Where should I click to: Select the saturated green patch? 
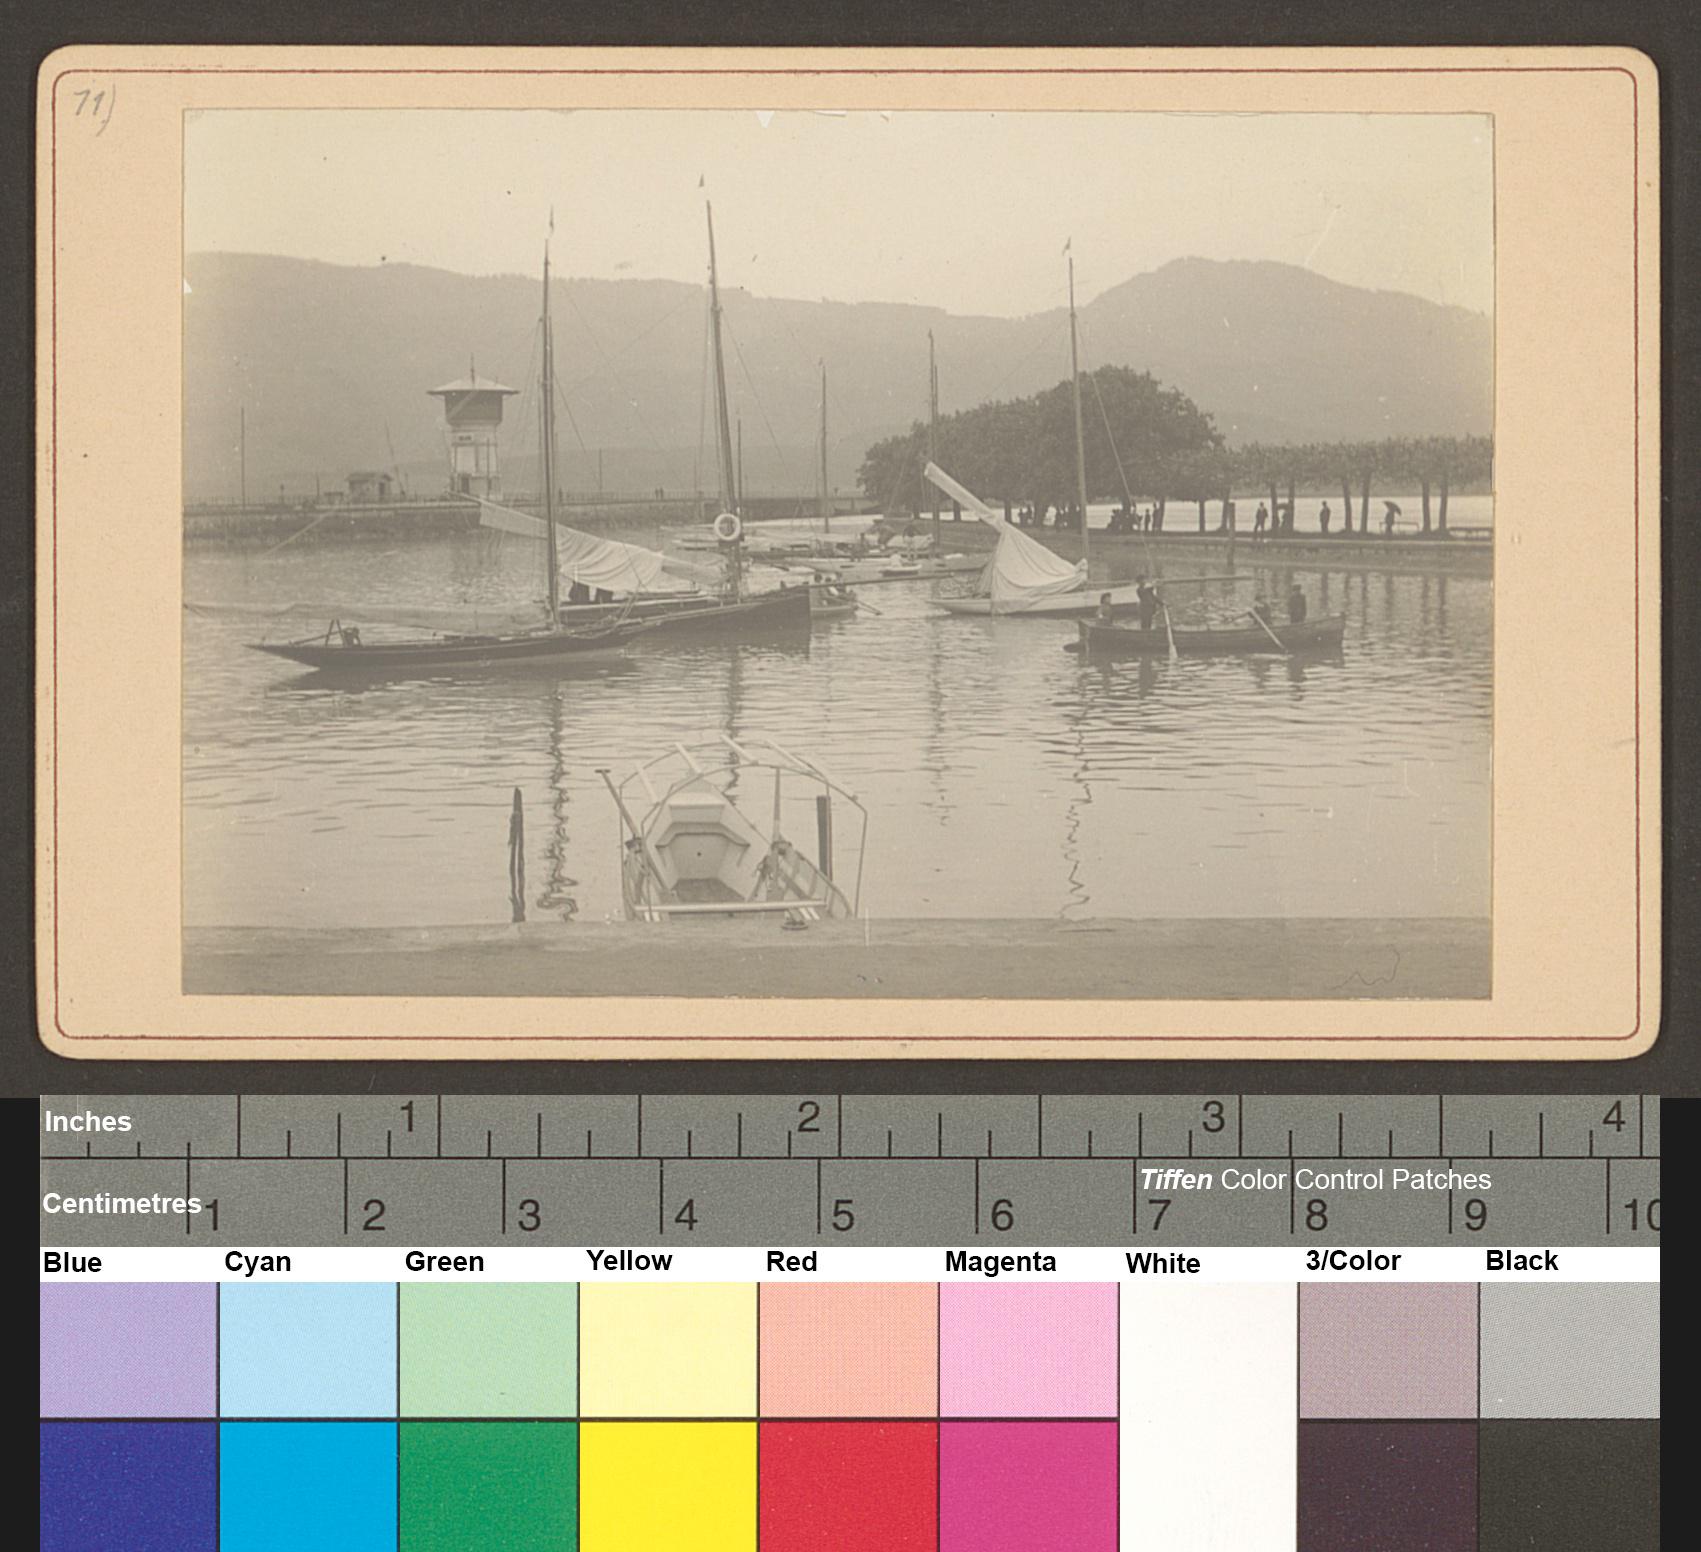point(488,1486)
